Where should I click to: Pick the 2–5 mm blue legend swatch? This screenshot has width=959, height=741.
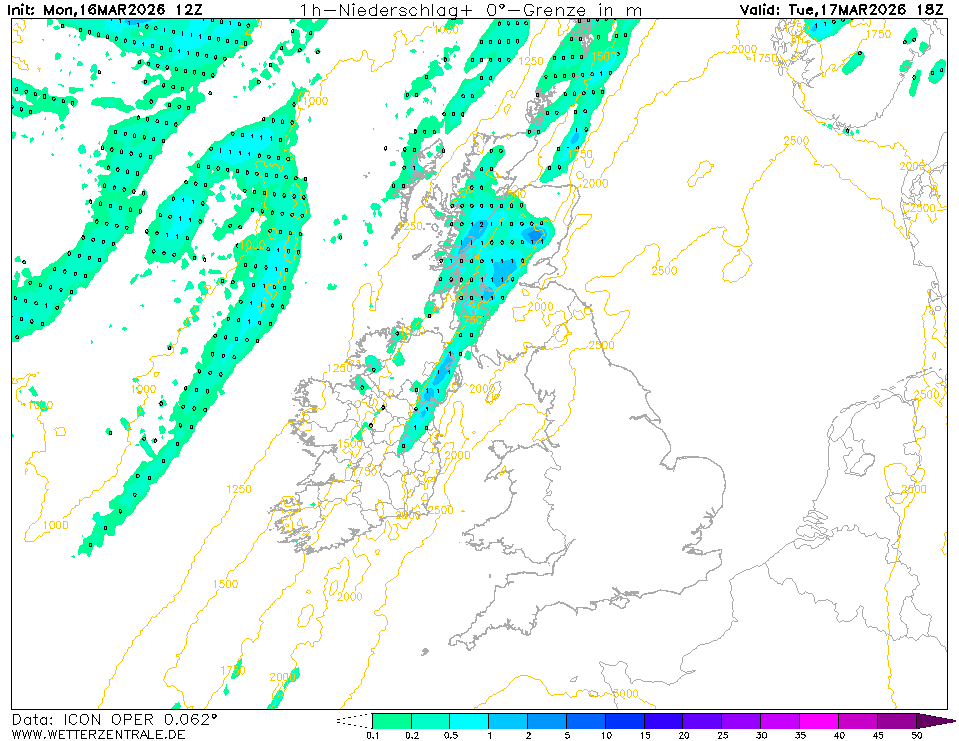click(547, 720)
